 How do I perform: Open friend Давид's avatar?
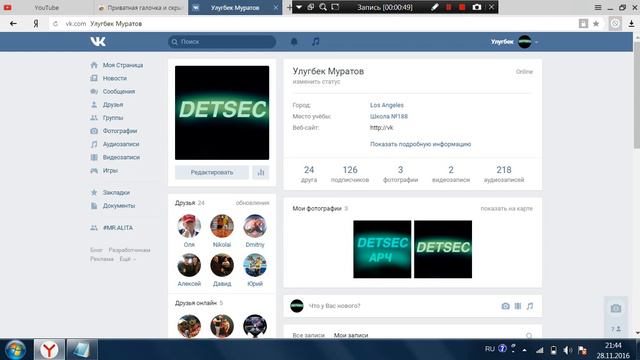pos(222,265)
